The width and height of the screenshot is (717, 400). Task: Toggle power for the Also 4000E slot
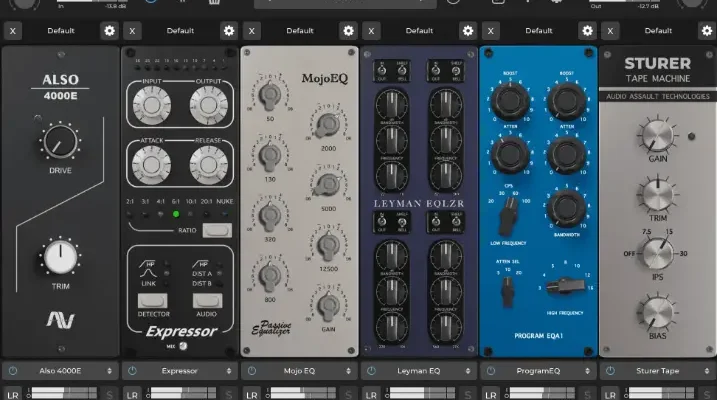tap(13, 371)
